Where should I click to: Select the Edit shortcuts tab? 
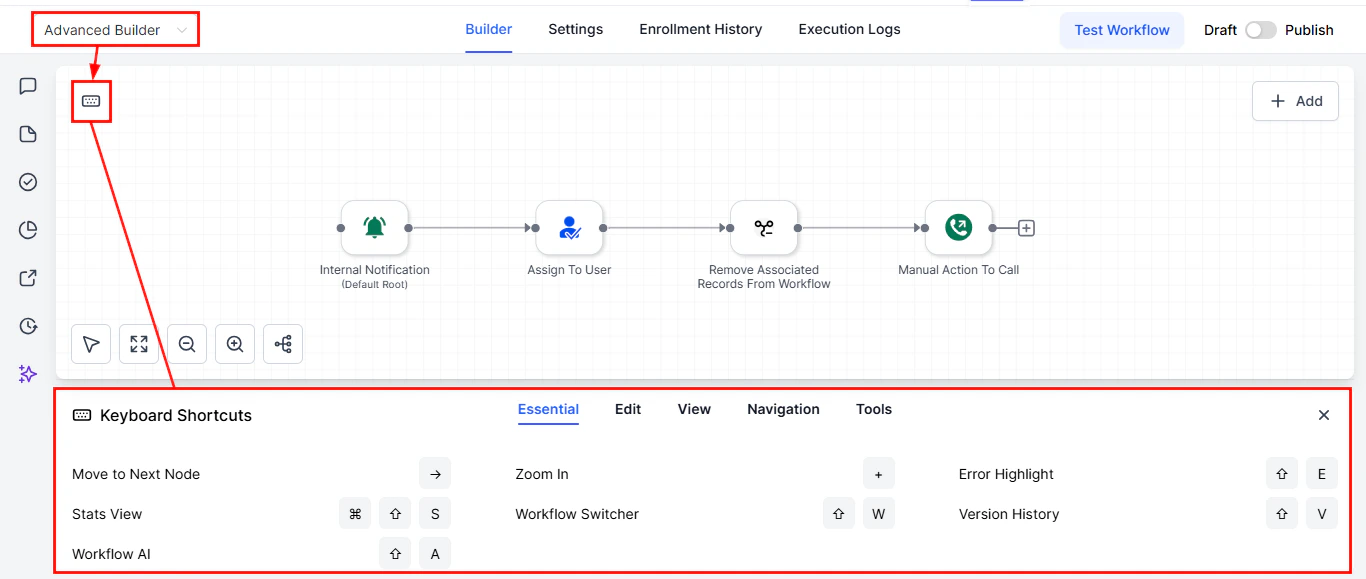click(x=628, y=409)
